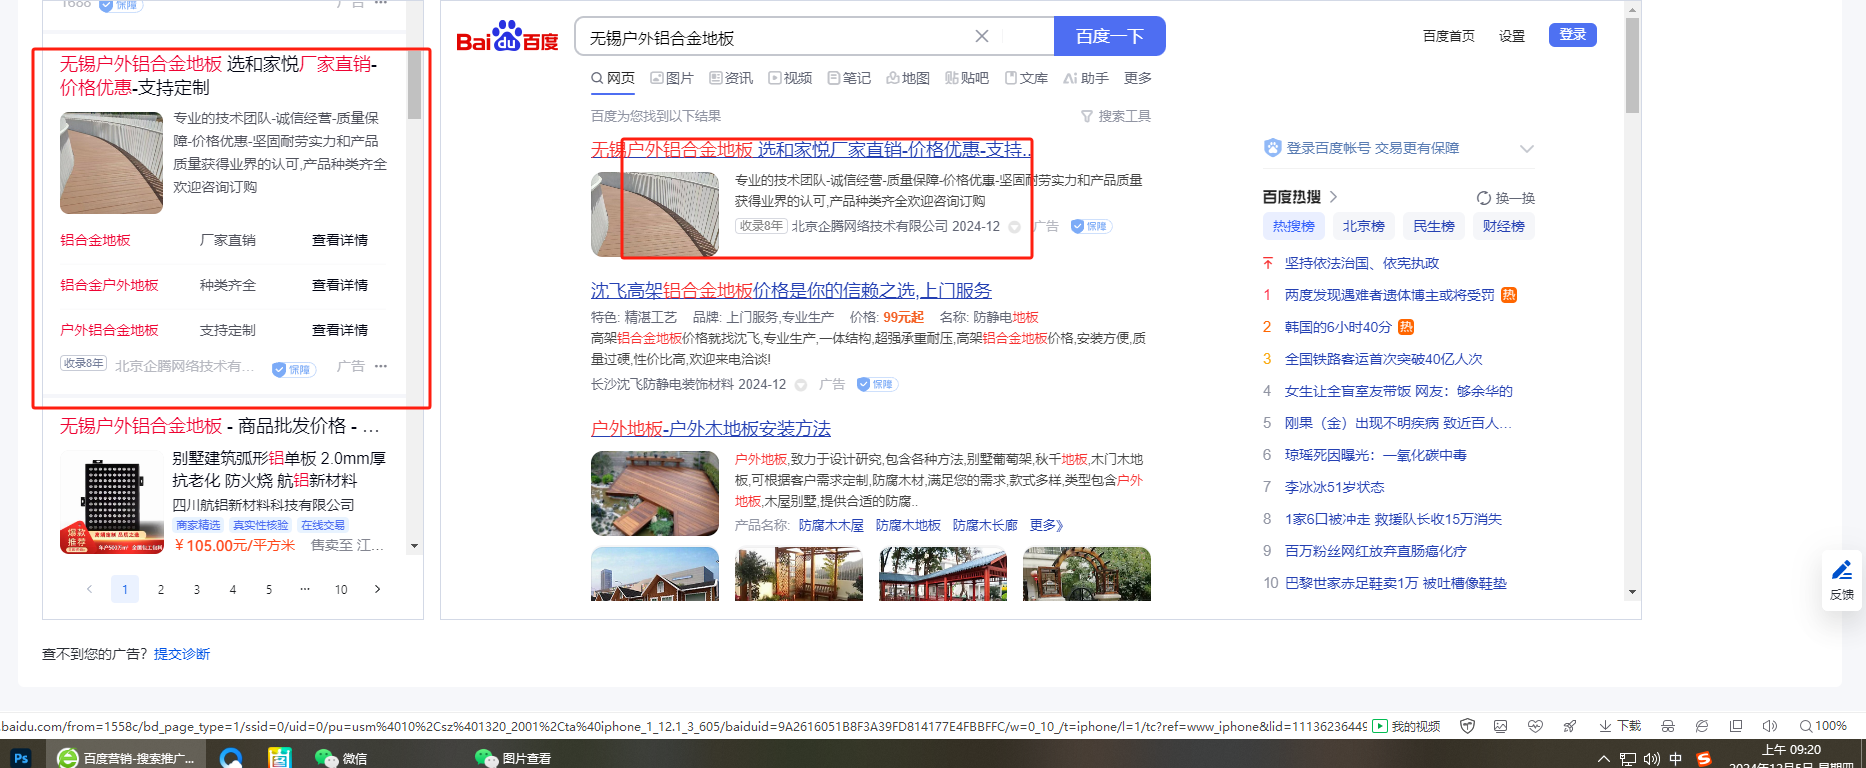Clear the Baidu search box text

982,36
